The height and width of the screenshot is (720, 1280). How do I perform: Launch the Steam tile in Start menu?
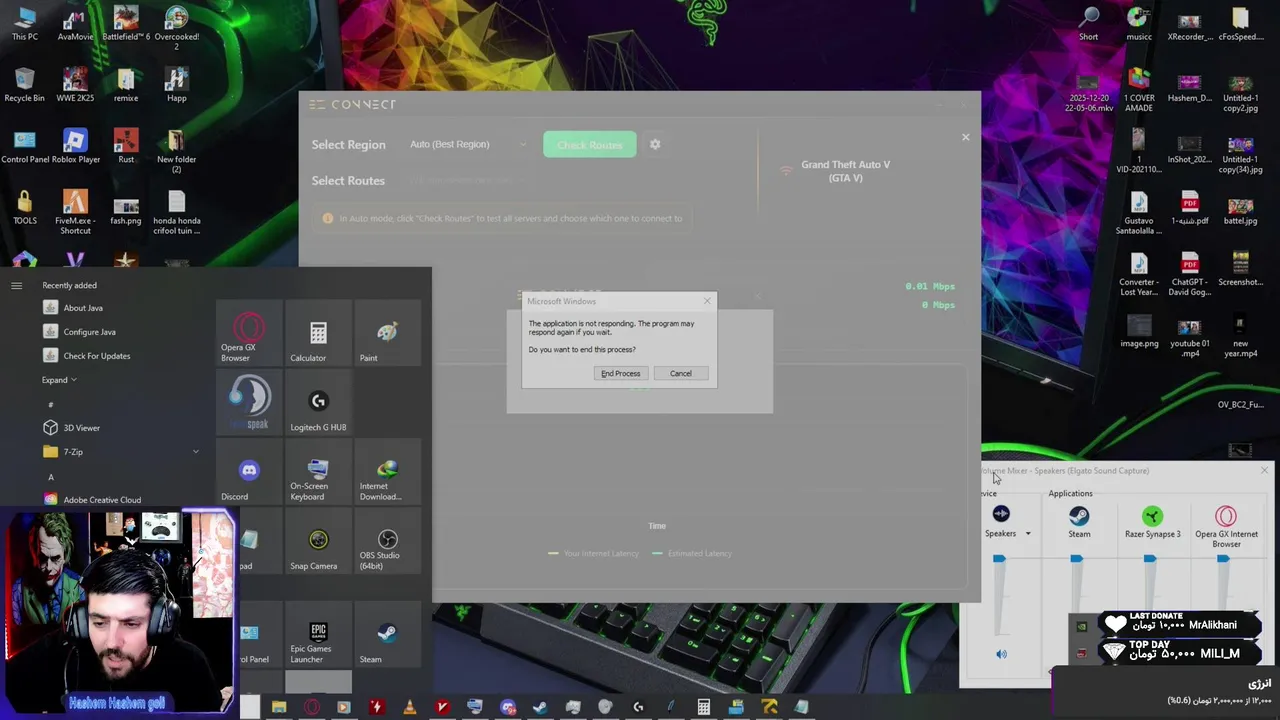387,635
